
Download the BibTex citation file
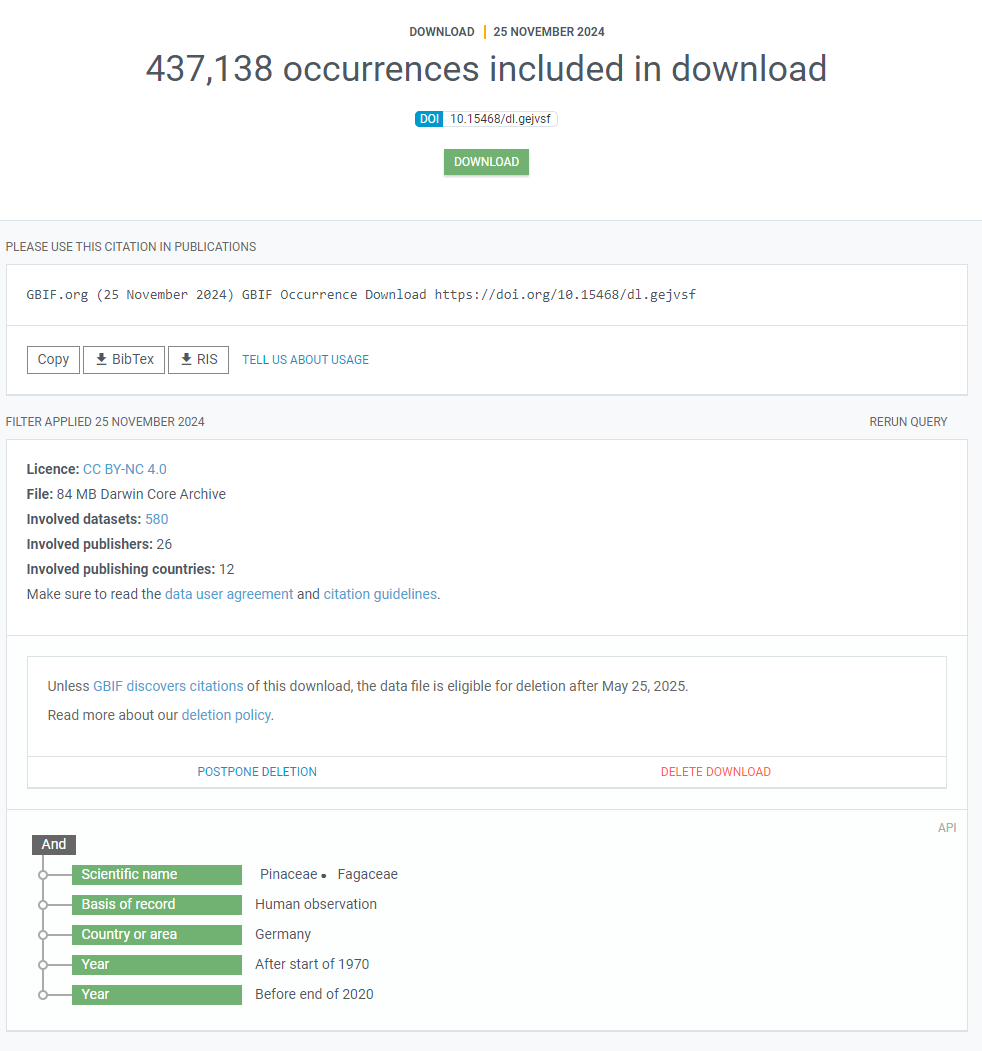(x=124, y=360)
